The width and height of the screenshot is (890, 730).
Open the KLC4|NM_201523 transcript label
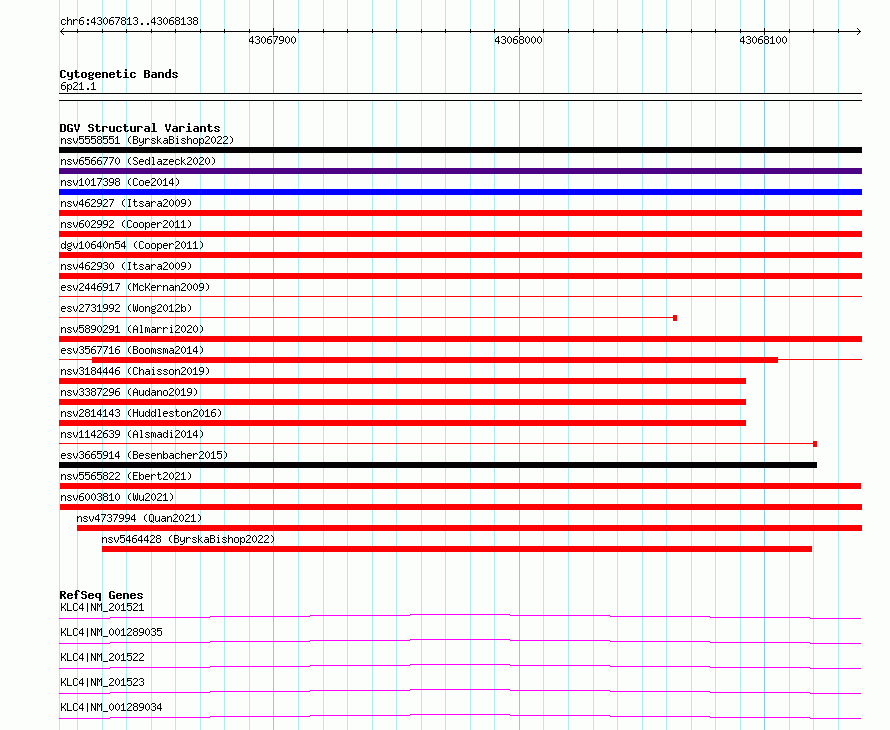(102, 682)
